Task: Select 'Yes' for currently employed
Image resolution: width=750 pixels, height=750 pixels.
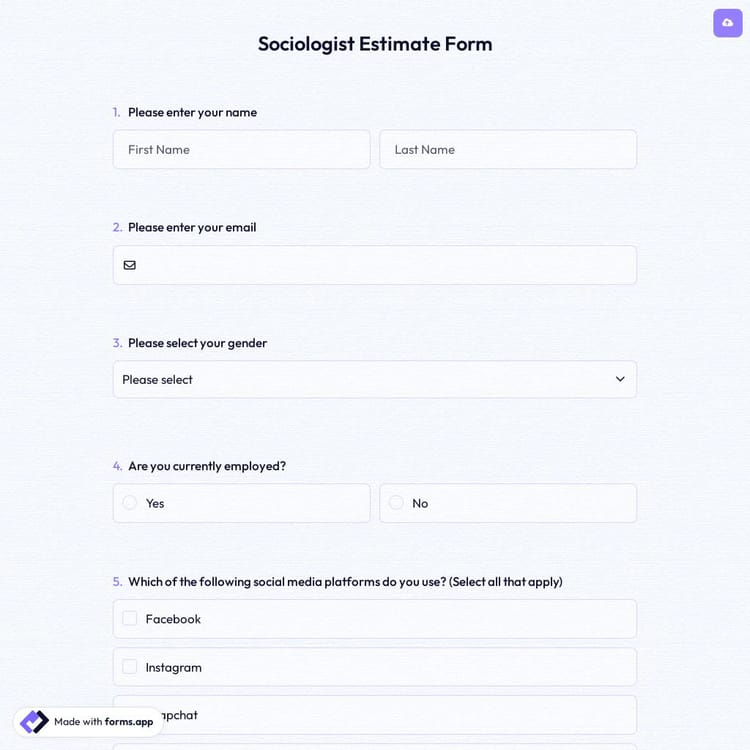Action: [x=130, y=503]
